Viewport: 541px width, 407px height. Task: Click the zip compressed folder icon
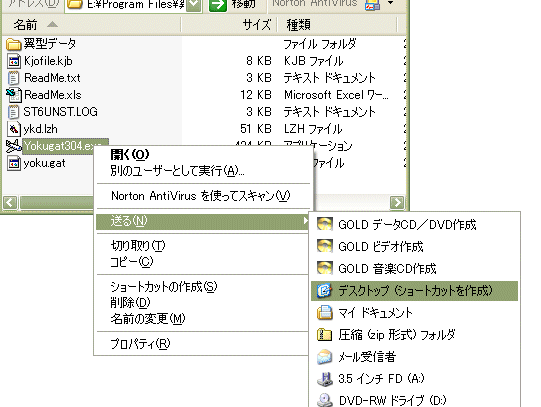pos(325,334)
